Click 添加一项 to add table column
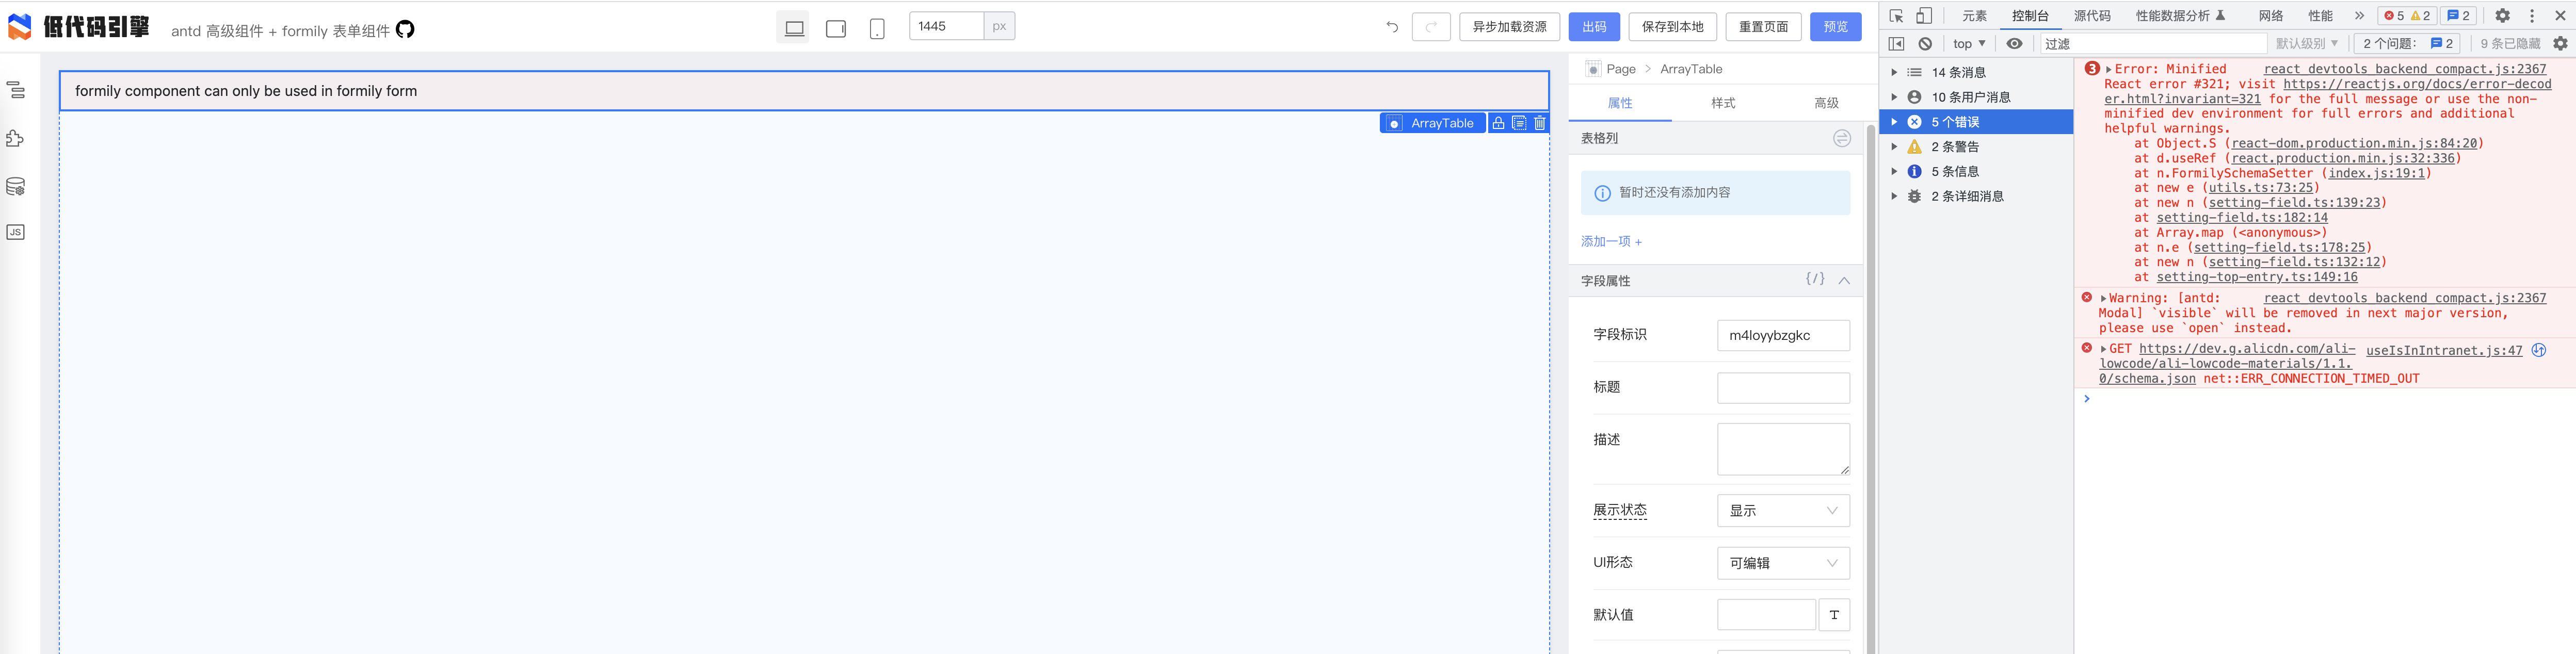 [1610, 241]
